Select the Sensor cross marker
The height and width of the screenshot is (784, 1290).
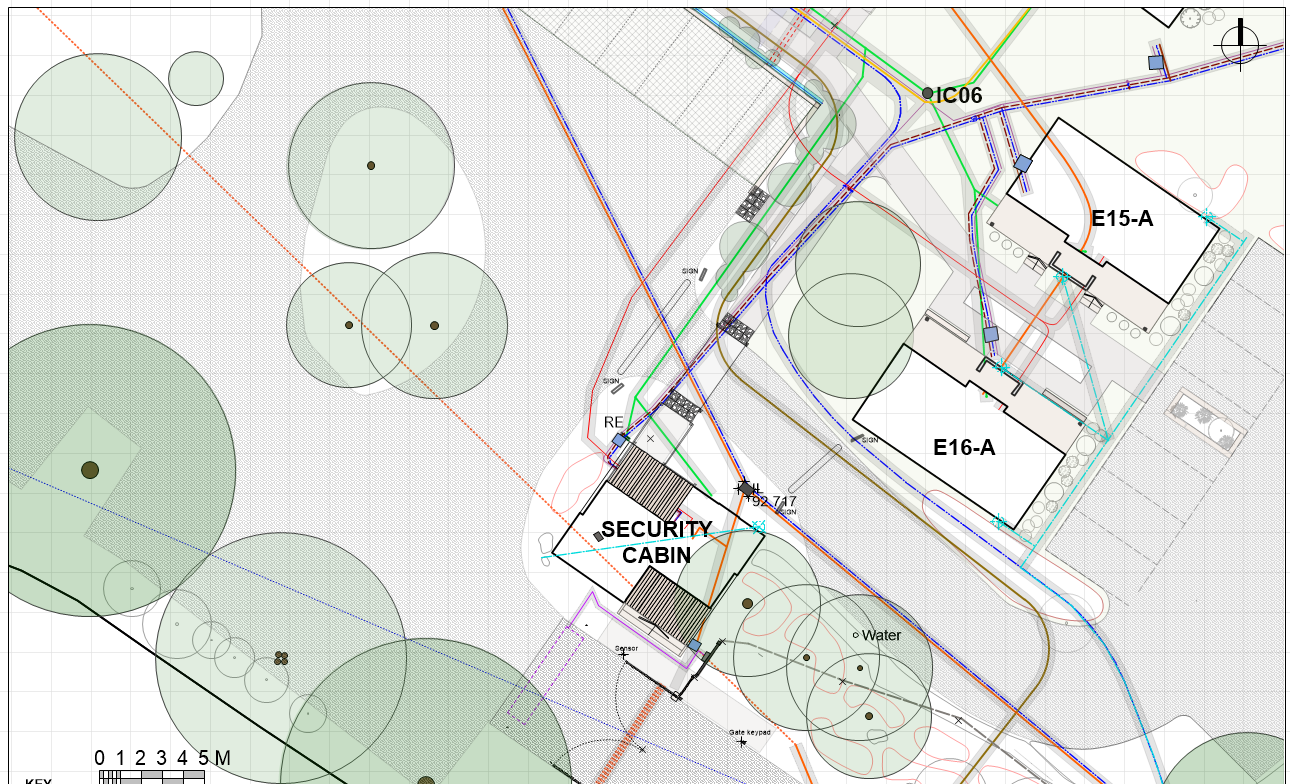(623, 655)
